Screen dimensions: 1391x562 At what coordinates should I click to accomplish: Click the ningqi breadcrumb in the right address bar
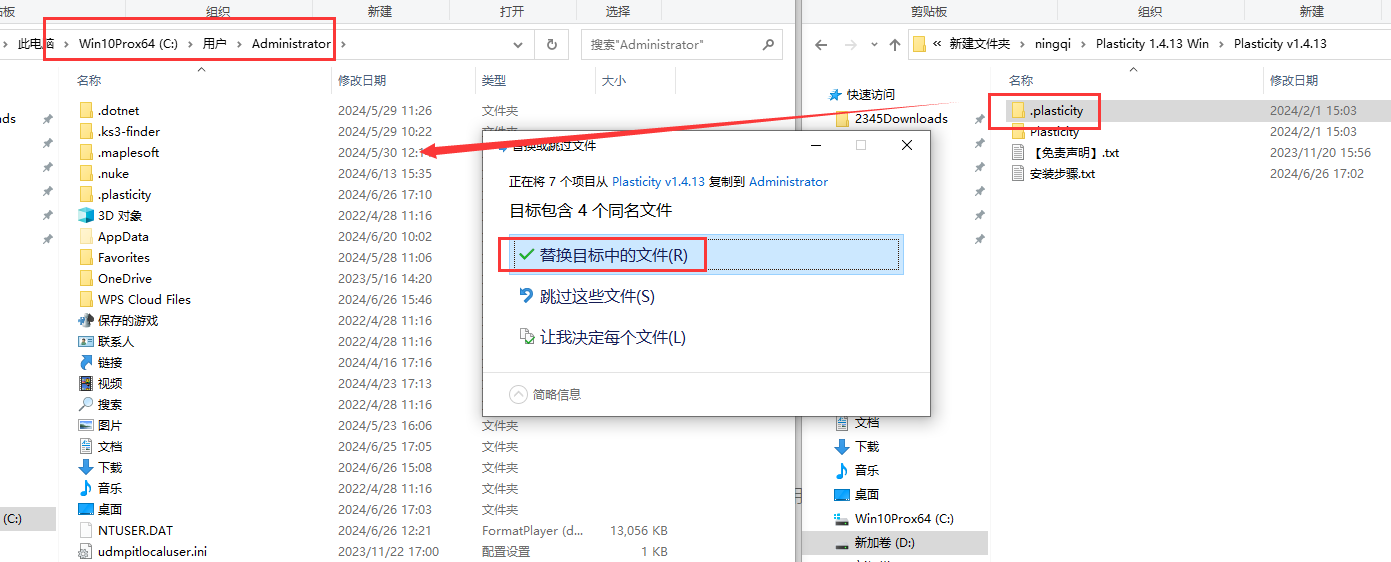click(1053, 44)
